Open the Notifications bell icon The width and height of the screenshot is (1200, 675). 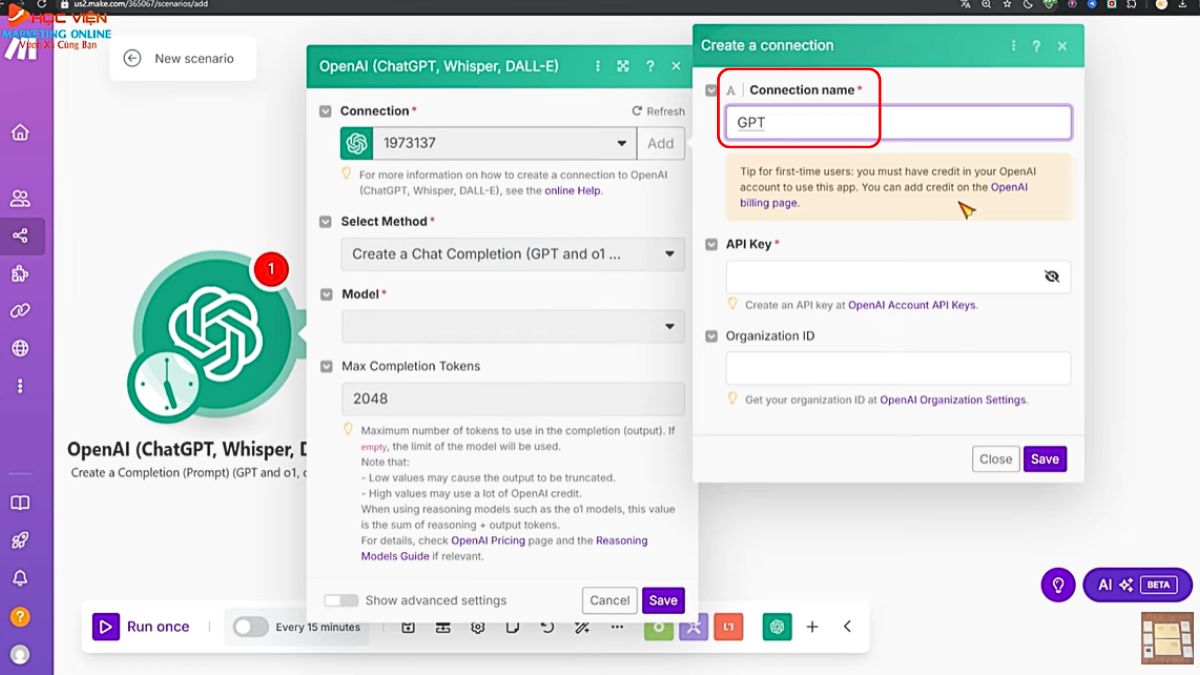(x=20, y=578)
